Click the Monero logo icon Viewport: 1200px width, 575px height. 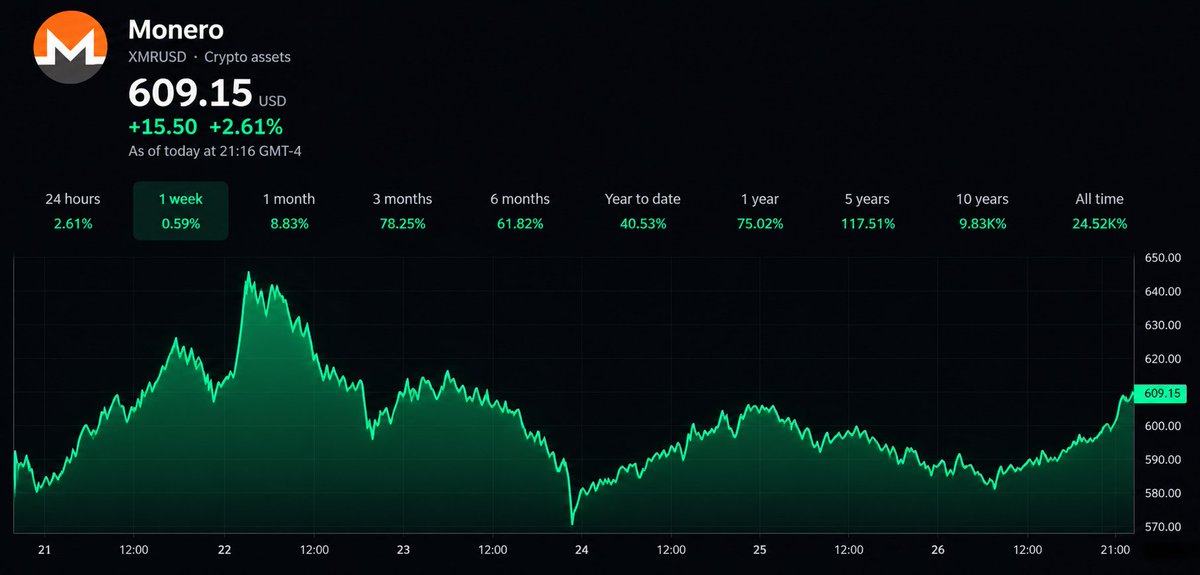(70, 48)
